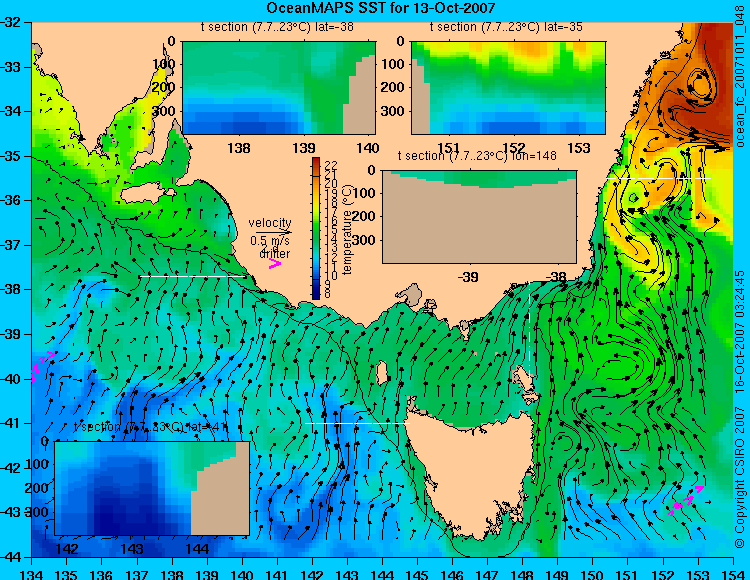Image resolution: width=750 pixels, height=580 pixels.
Task: Click the '134' longitude label on bottom axis
Action: 32,574
